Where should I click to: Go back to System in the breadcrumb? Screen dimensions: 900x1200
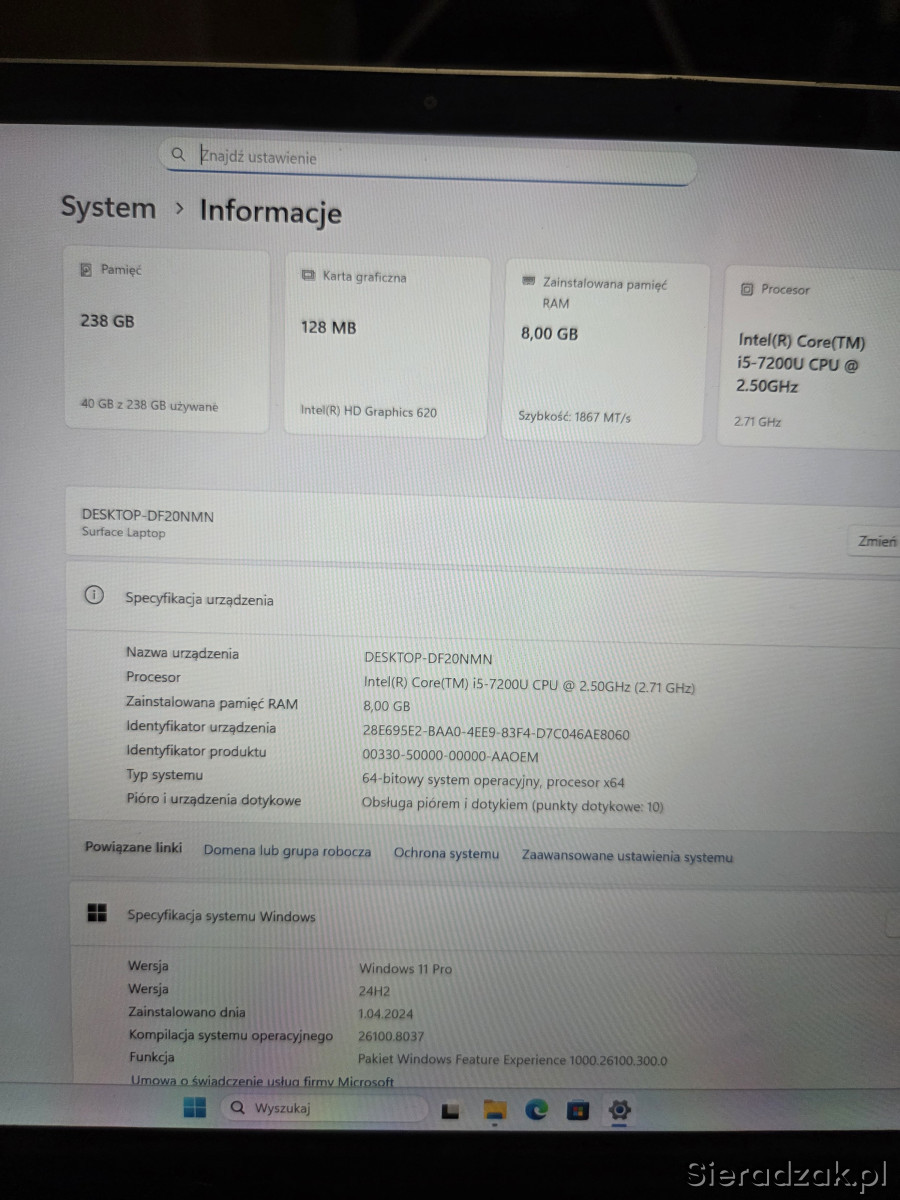(x=108, y=208)
